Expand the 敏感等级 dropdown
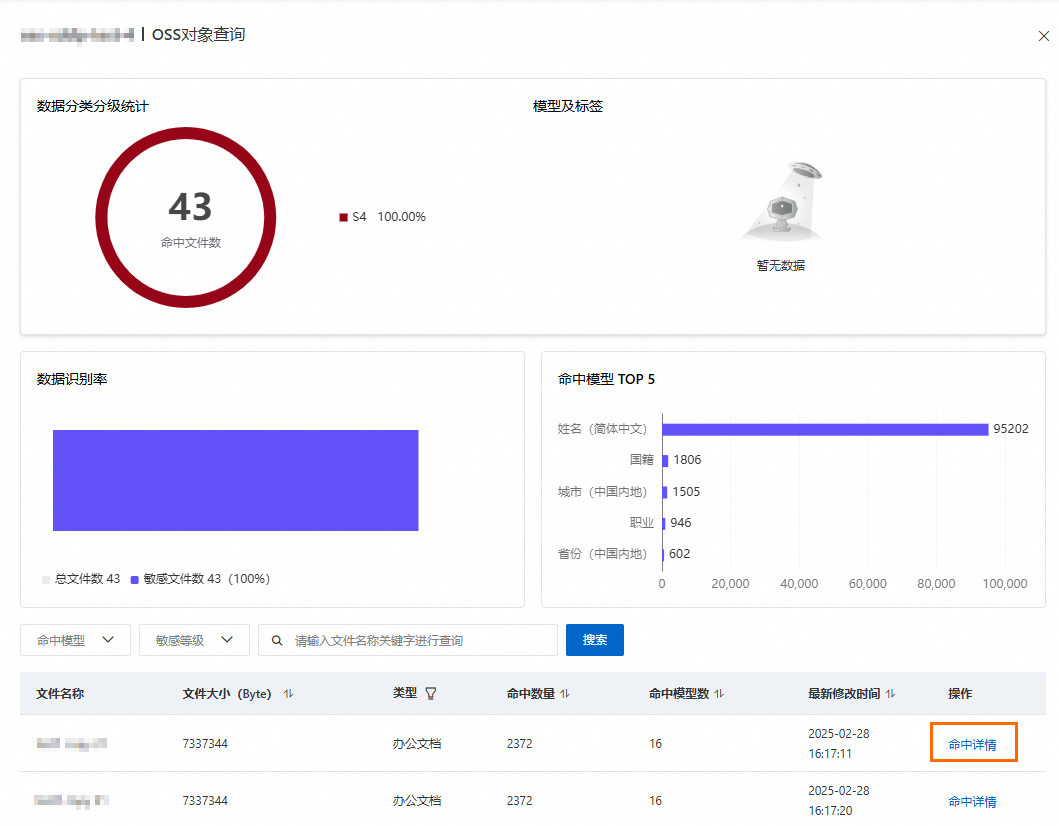 coord(194,641)
